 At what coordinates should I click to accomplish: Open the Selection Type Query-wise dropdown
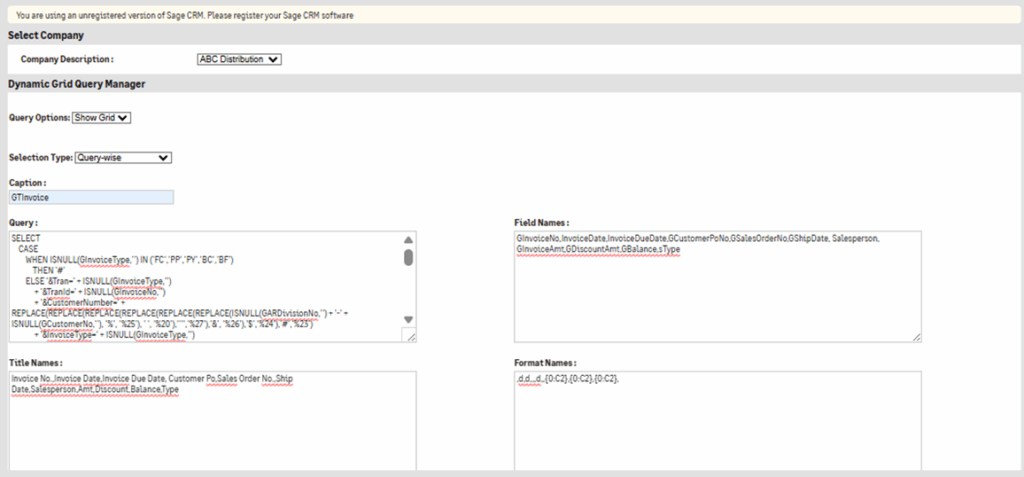click(x=123, y=157)
